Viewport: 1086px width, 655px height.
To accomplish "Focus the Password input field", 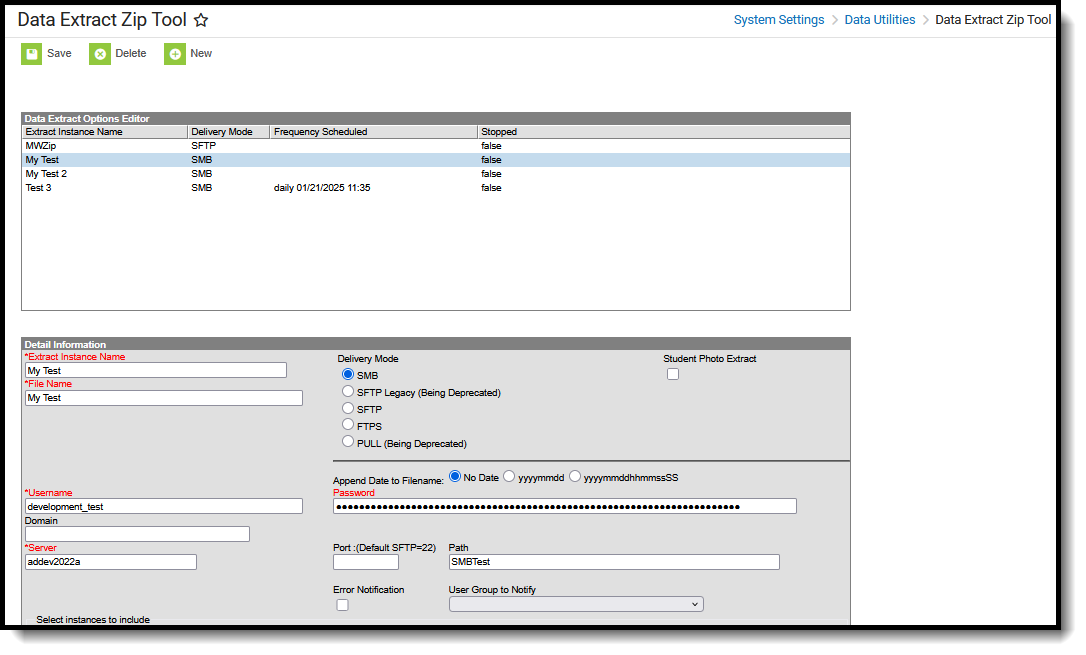I will coord(564,506).
